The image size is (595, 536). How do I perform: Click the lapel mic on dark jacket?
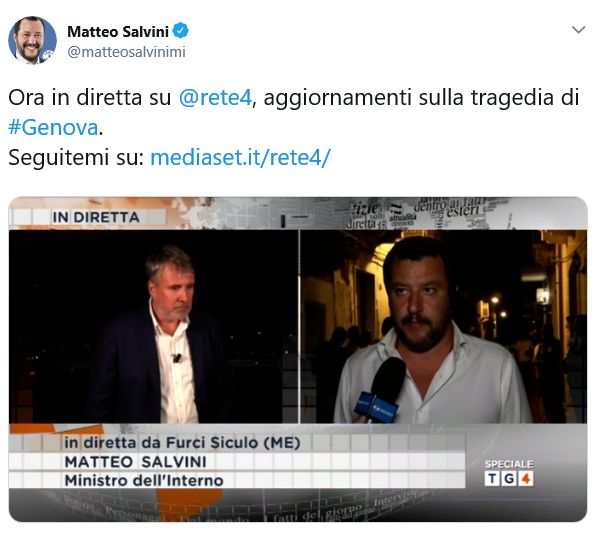tap(176, 357)
